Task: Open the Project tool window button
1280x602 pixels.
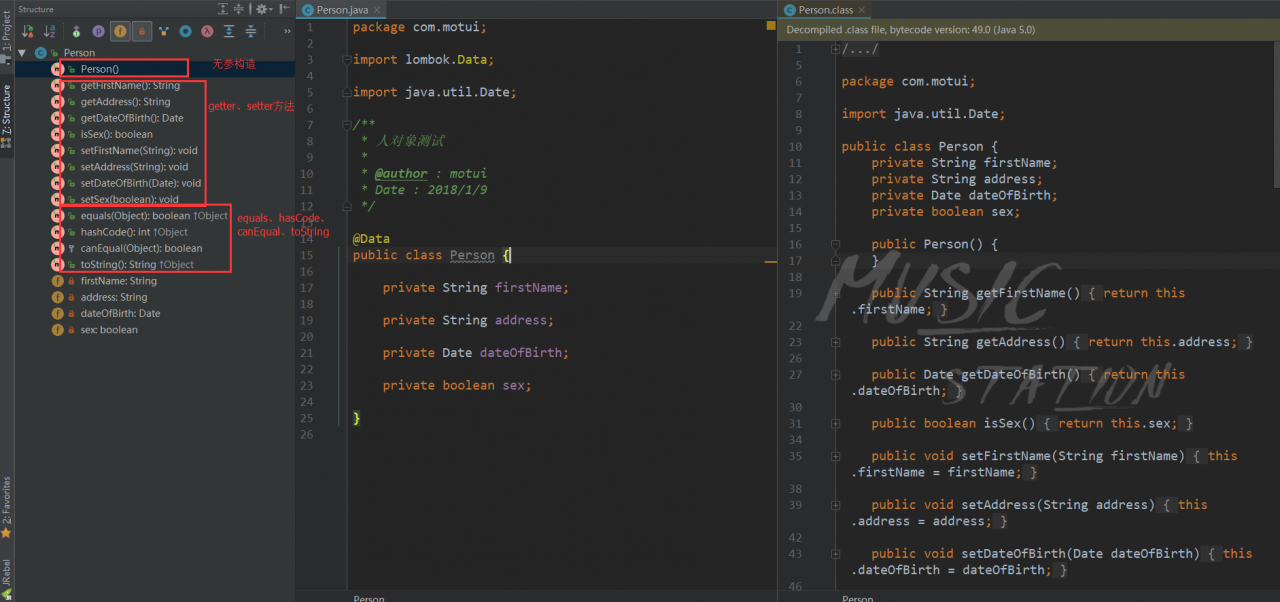Action: click(x=7, y=32)
